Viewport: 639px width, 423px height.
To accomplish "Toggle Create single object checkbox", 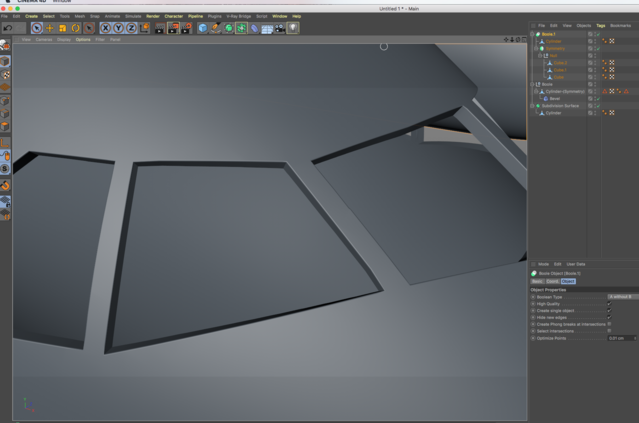I will (609, 311).
